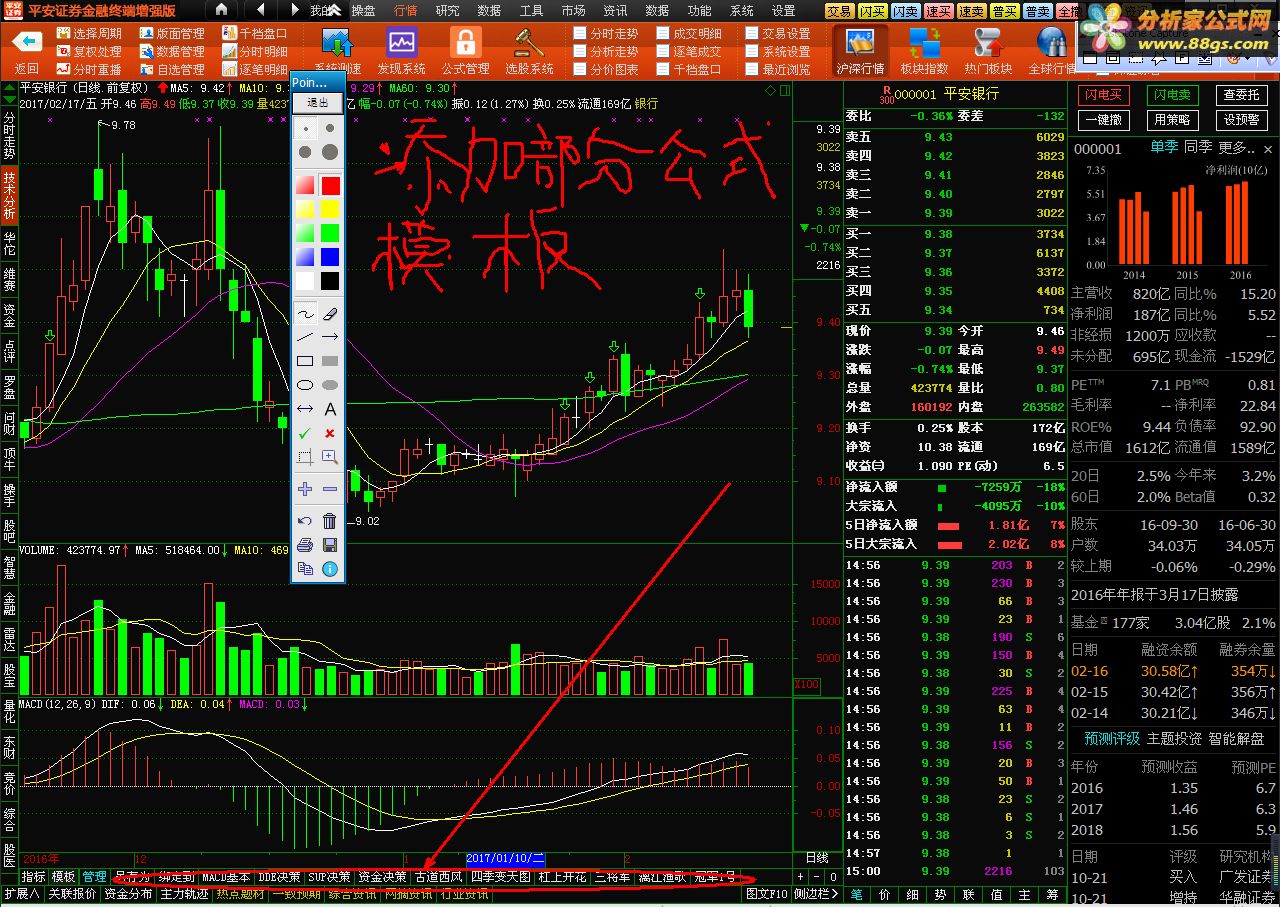
Task: Toggle 分析走势 checkbox in toolbar
Action: pyautogui.click(x=580, y=51)
